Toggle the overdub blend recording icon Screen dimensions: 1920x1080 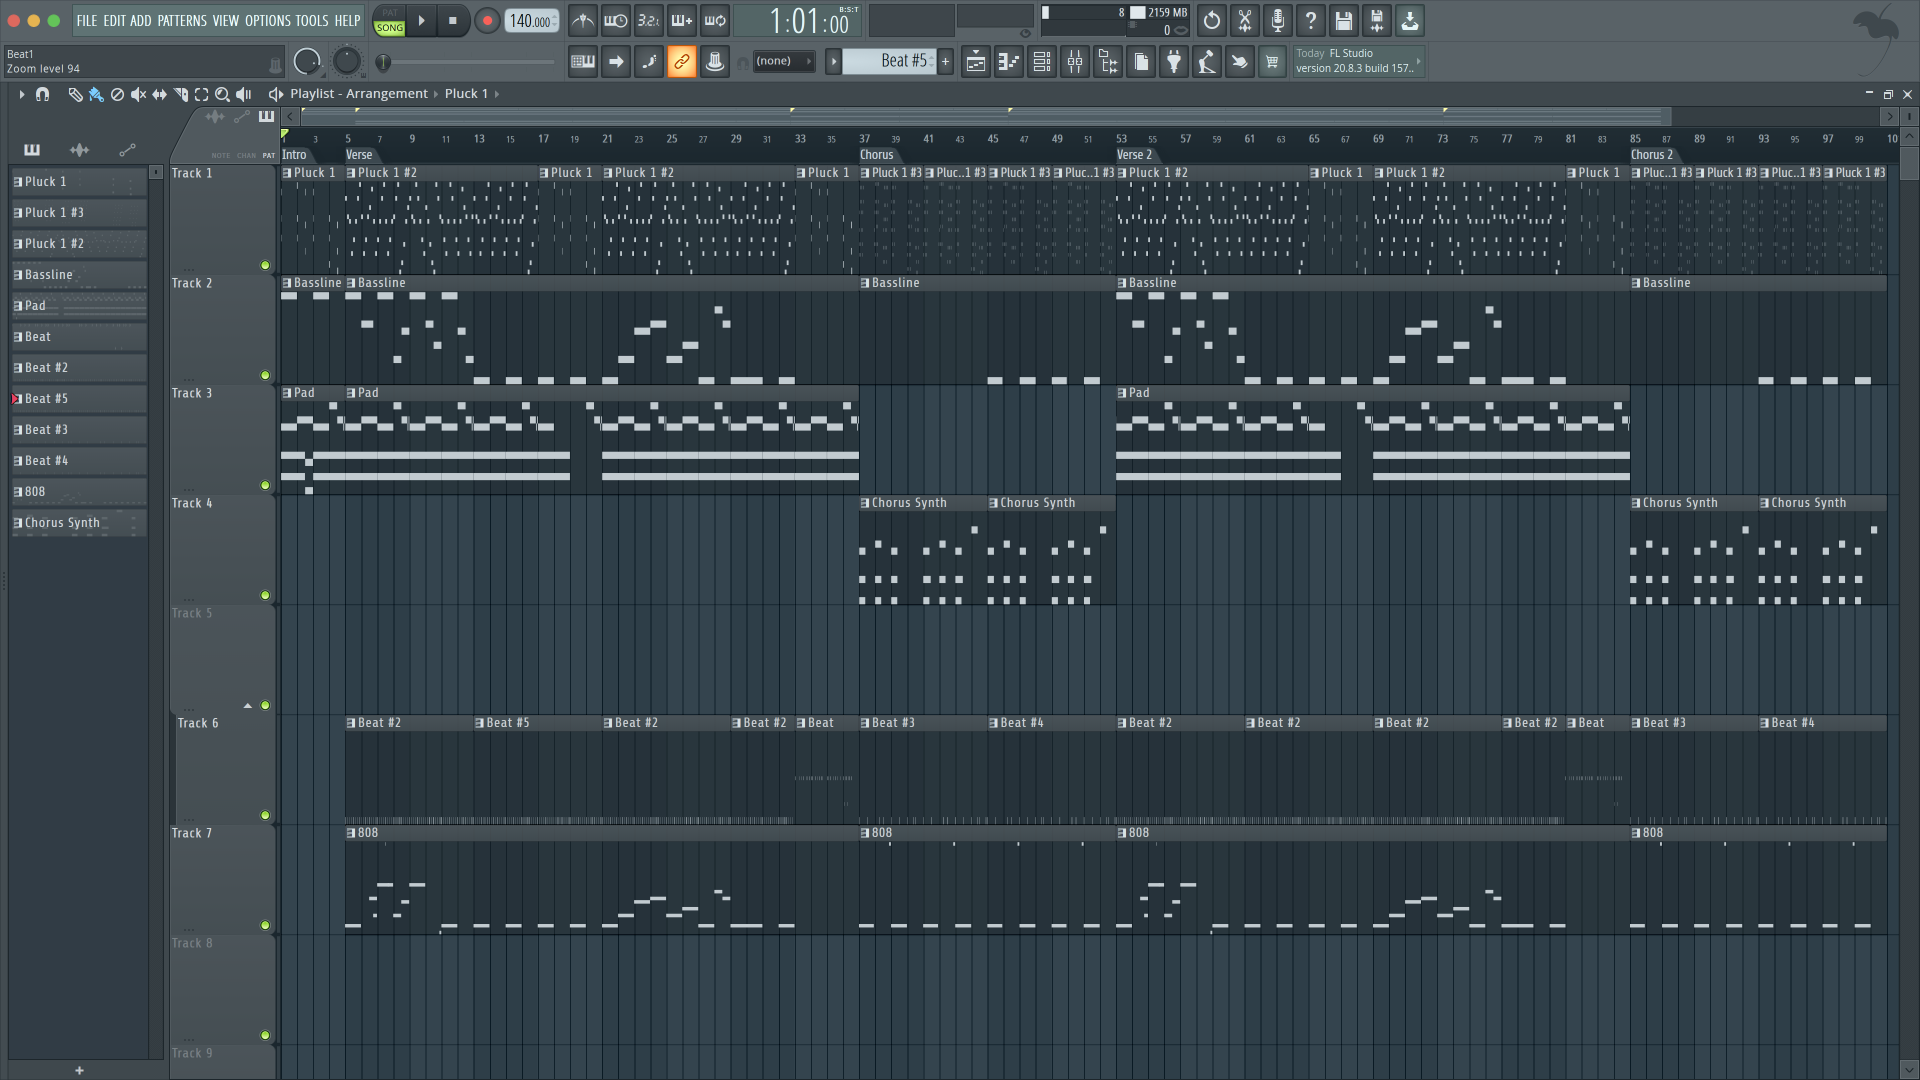[682, 20]
